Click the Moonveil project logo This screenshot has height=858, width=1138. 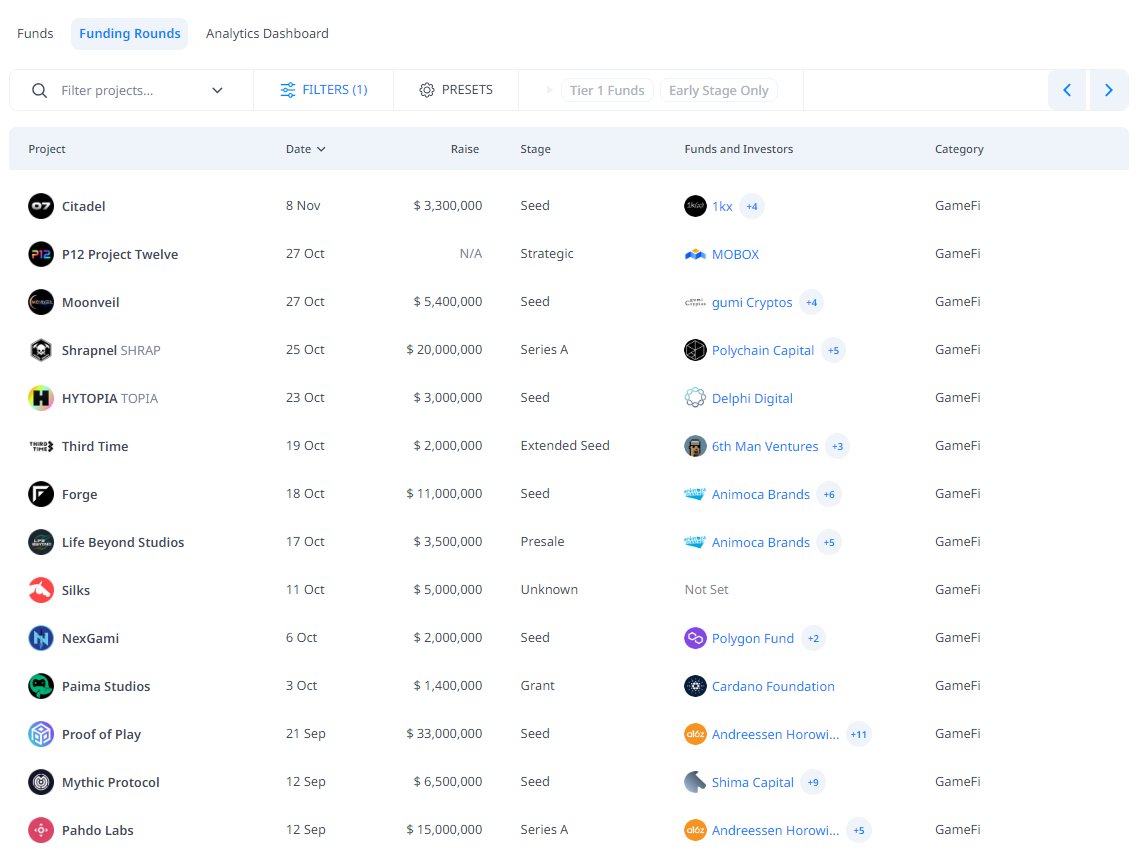[x=41, y=302]
